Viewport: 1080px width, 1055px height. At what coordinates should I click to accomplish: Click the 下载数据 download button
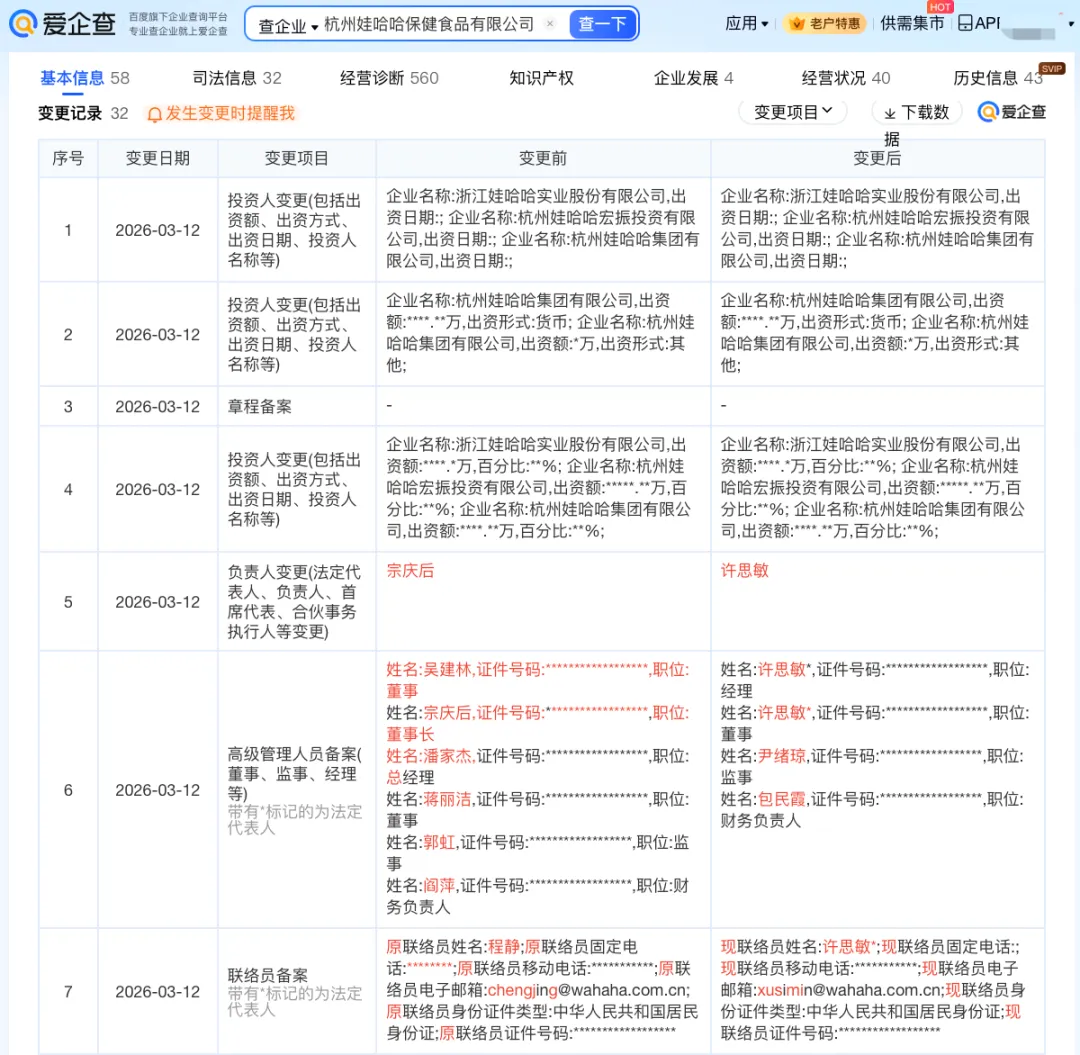917,112
